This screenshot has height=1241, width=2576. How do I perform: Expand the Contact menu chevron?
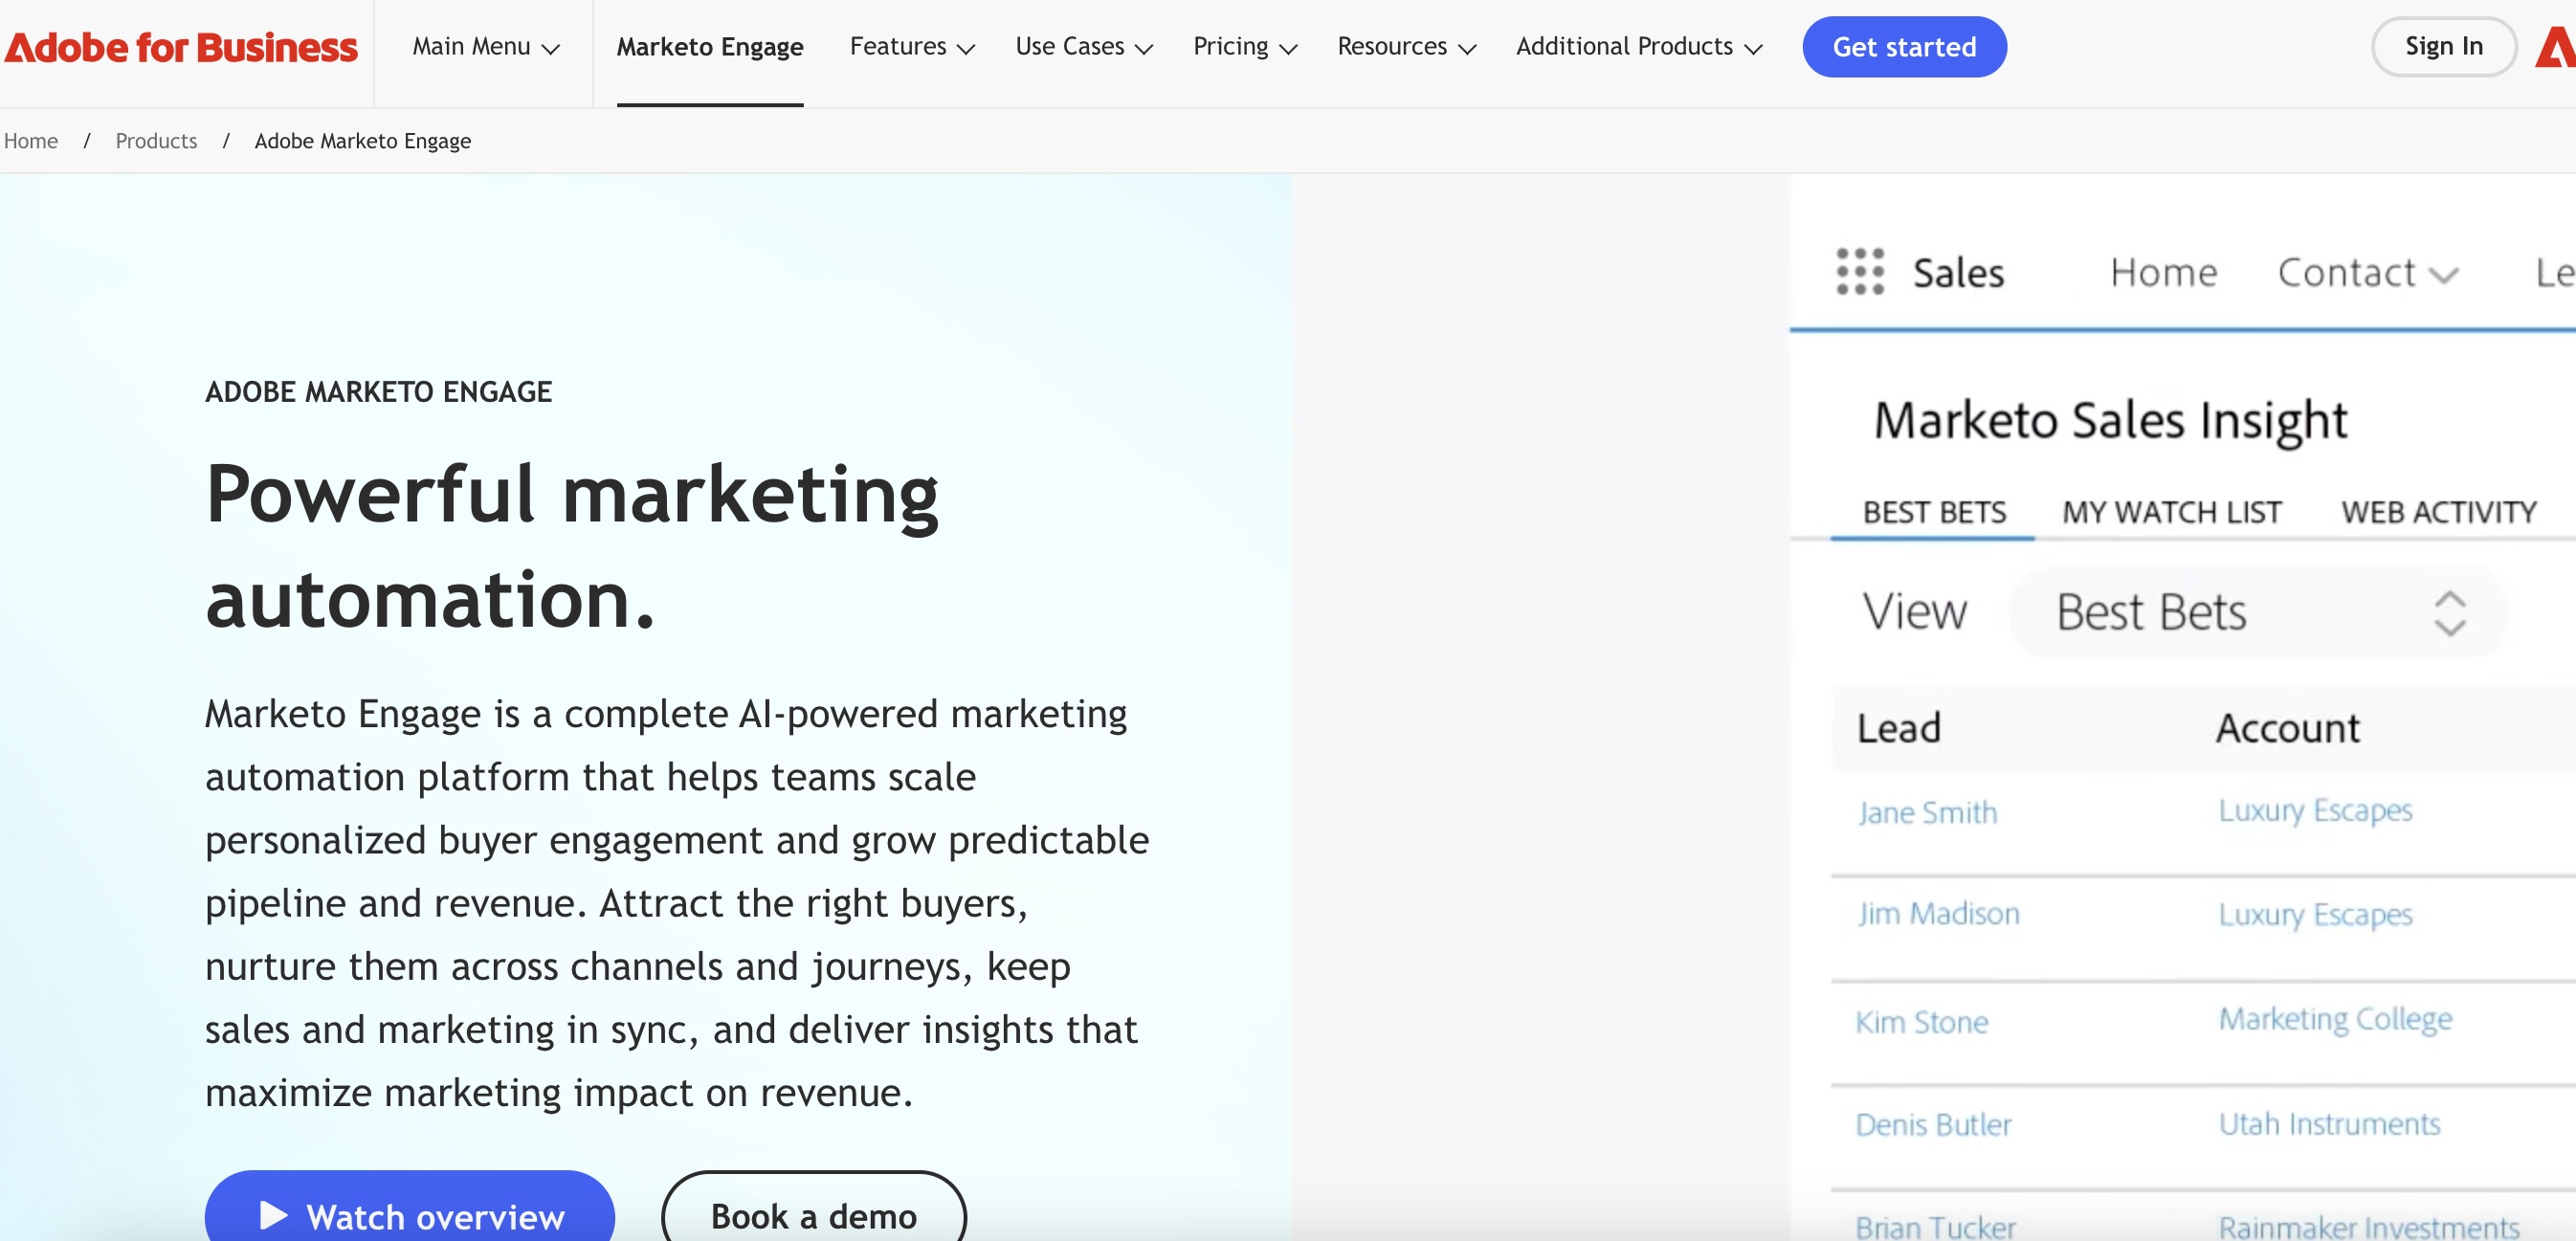(2443, 276)
